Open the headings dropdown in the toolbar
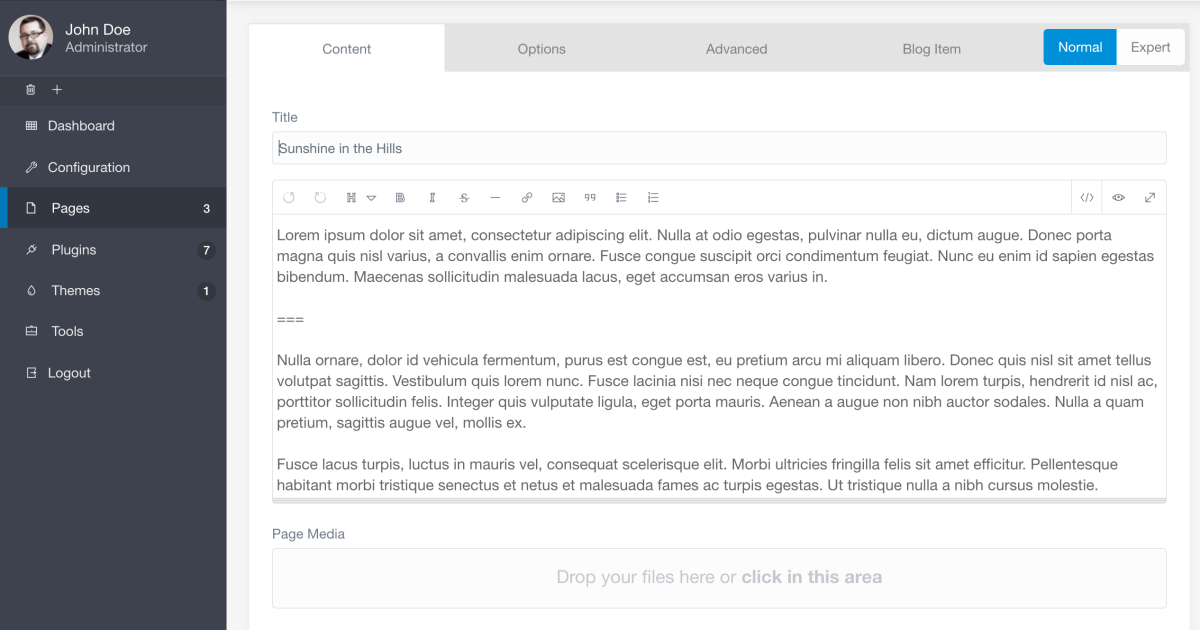This screenshot has height=630, width=1200. point(360,198)
